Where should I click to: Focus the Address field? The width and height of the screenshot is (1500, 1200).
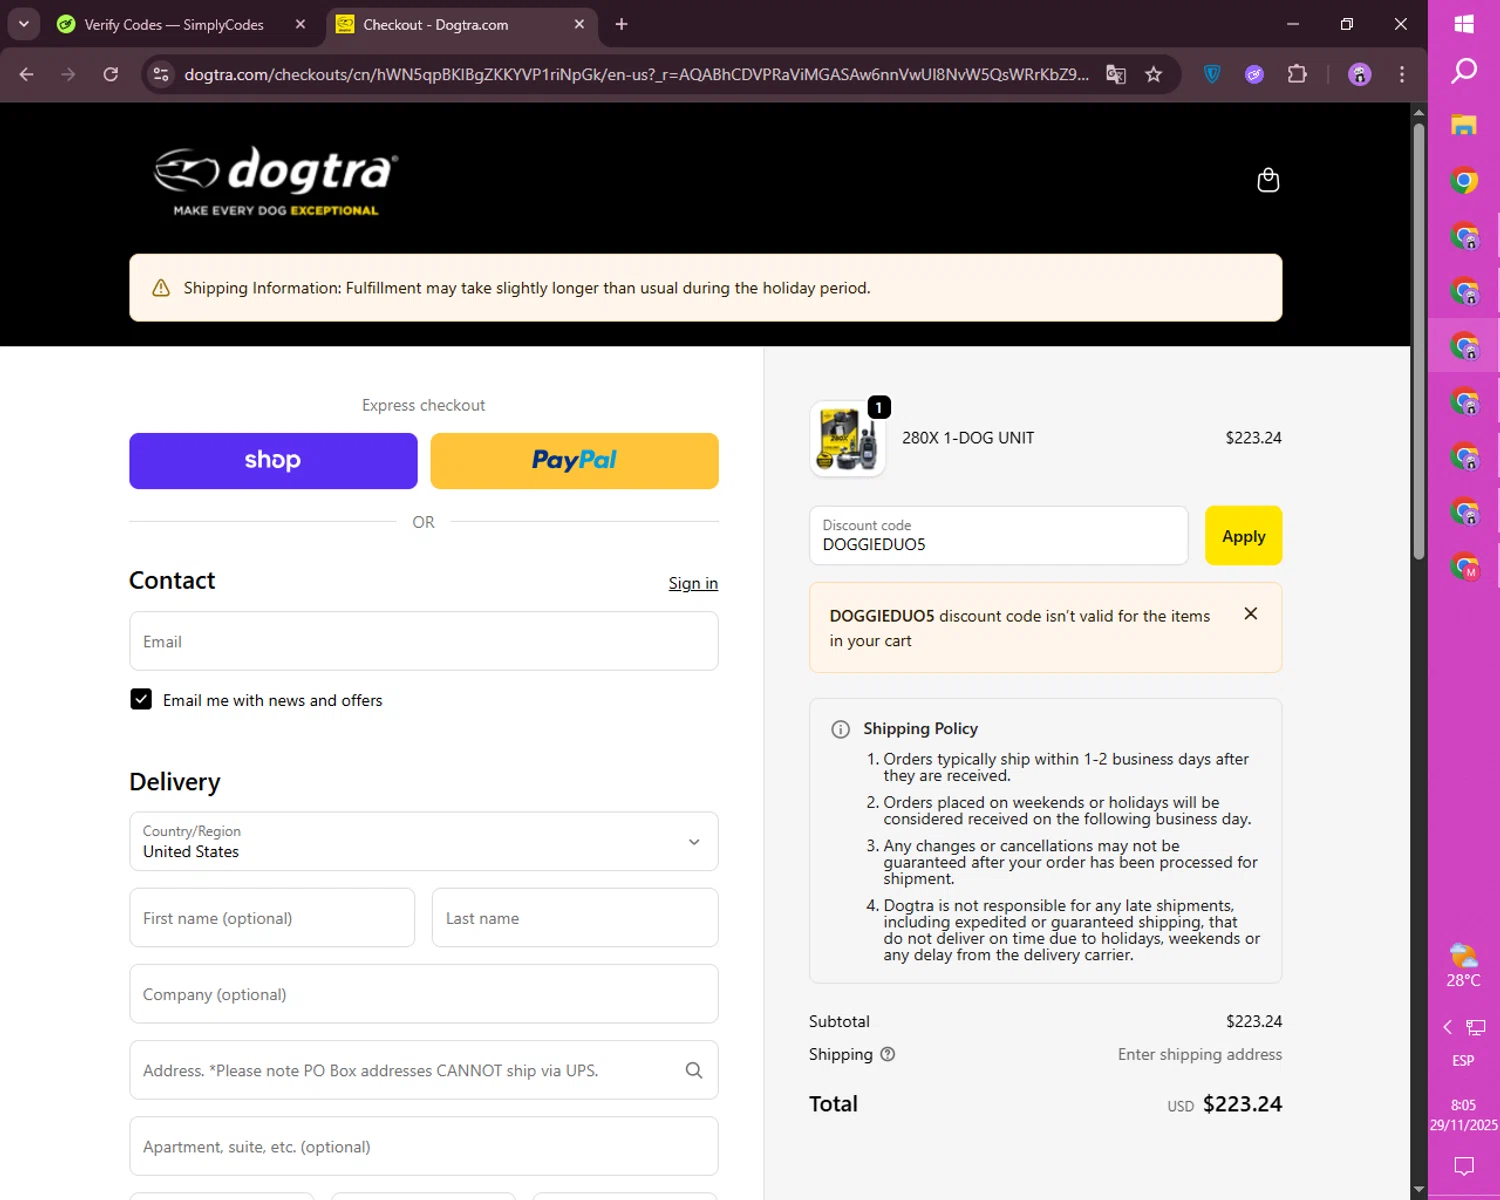click(x=424, y=1070)
